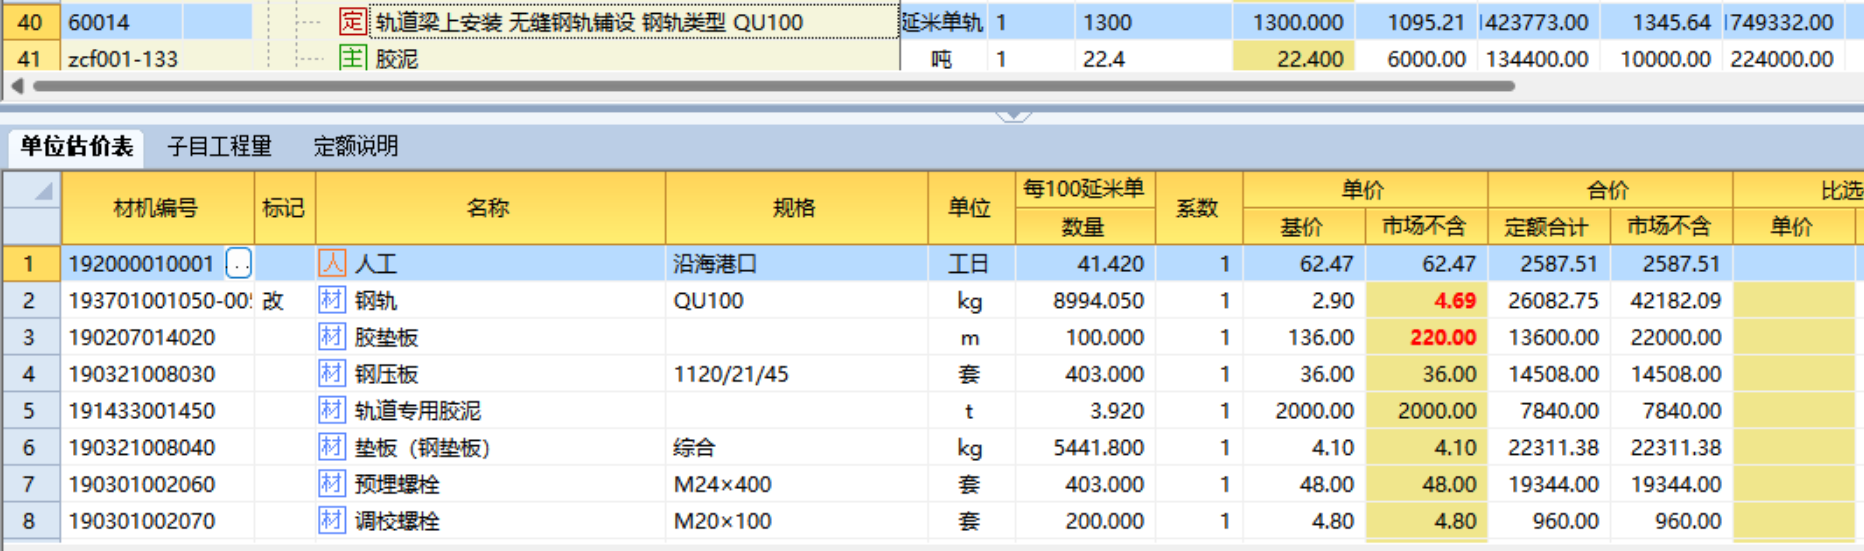Click market price 36.00 for 钢压板
This screenshot has width=1864, height=551.
click(1427, 373)
